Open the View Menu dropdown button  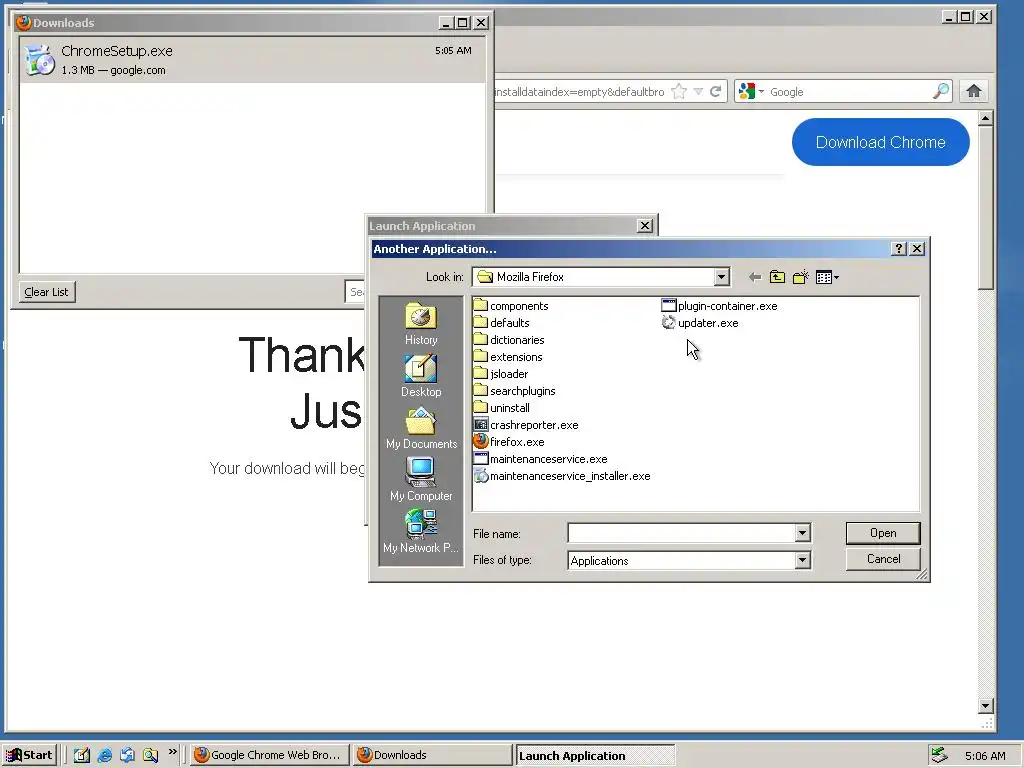click(x=827, y=278)
